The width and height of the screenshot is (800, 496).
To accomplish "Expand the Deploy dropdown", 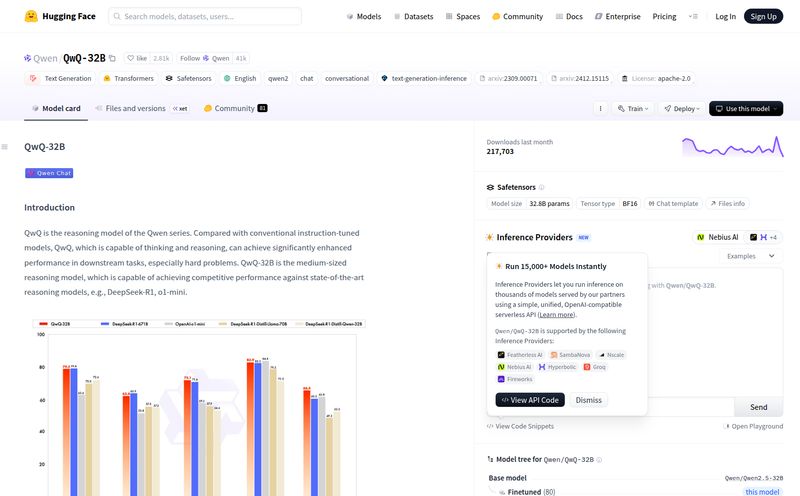I will coord(682,109).
